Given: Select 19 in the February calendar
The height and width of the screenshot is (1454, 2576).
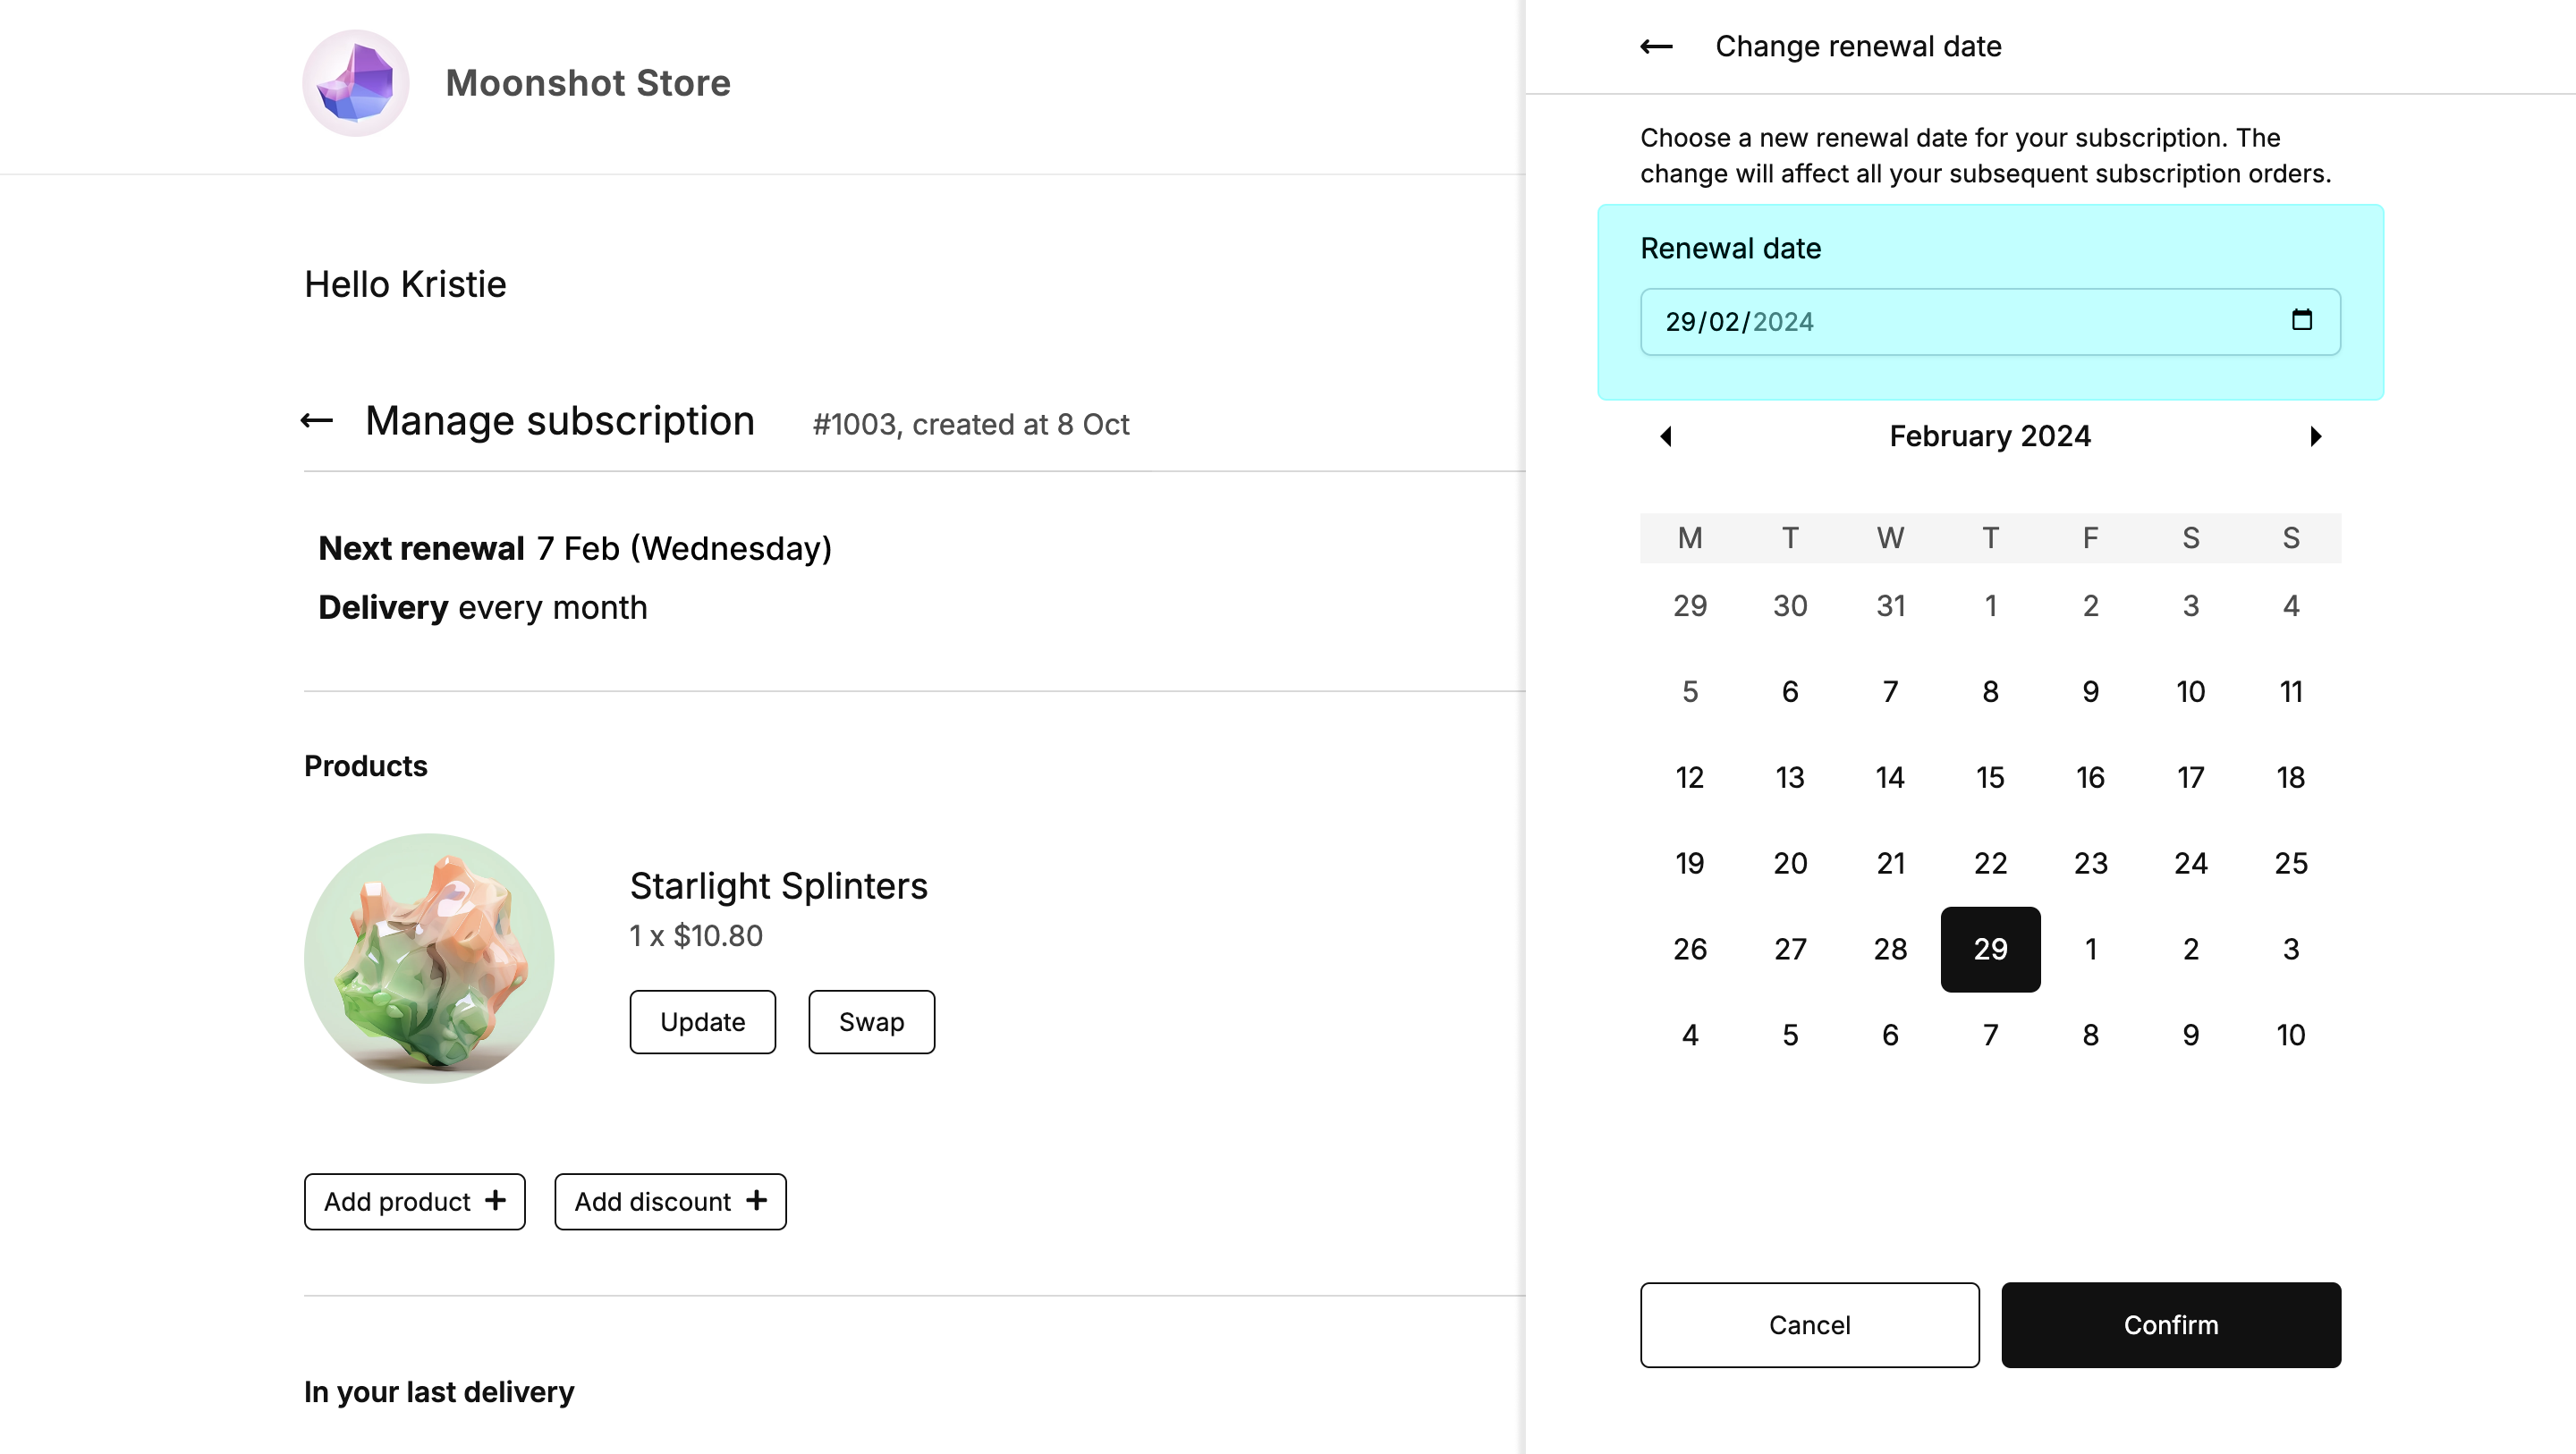Looking at the screenshot, I should [x=1690, y=863].
